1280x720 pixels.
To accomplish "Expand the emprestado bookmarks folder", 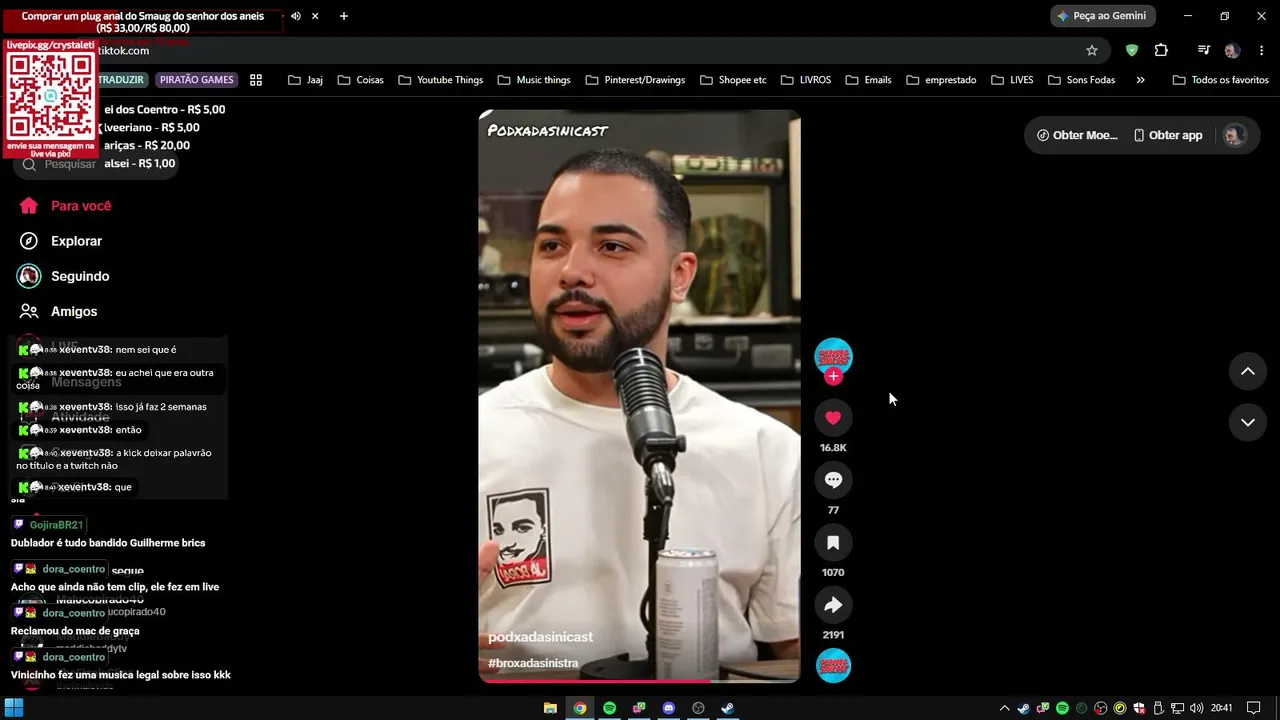I will (x=941, y=80).
